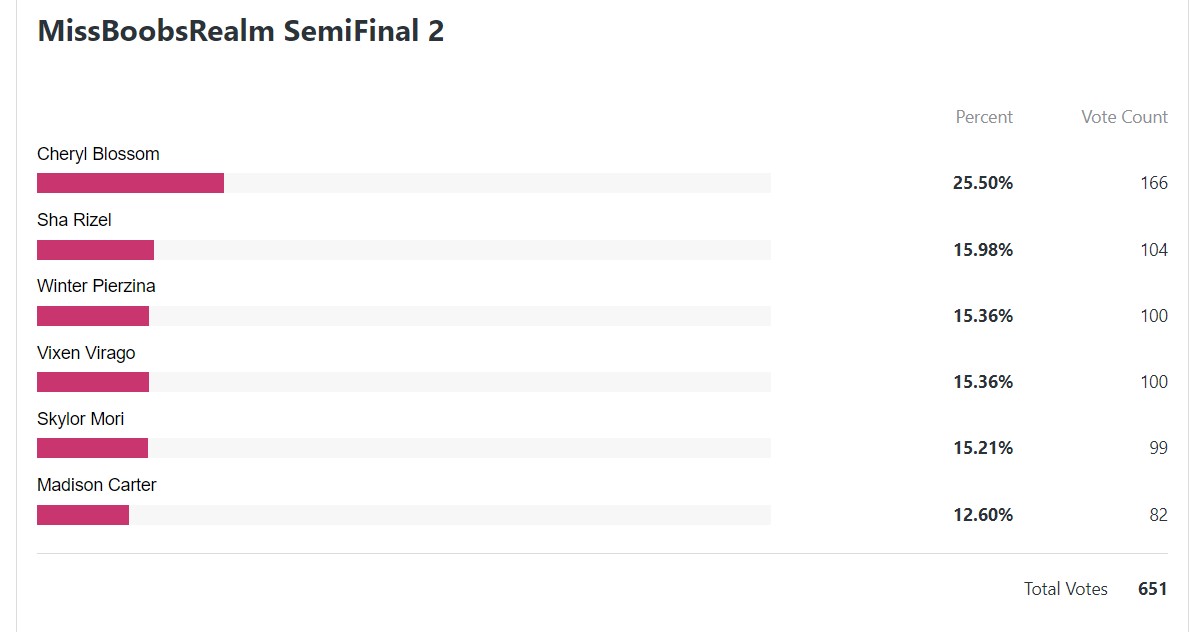Click Vixen Virago's pink result bar
Viewport: 1192px width, 632px height.
93,382
